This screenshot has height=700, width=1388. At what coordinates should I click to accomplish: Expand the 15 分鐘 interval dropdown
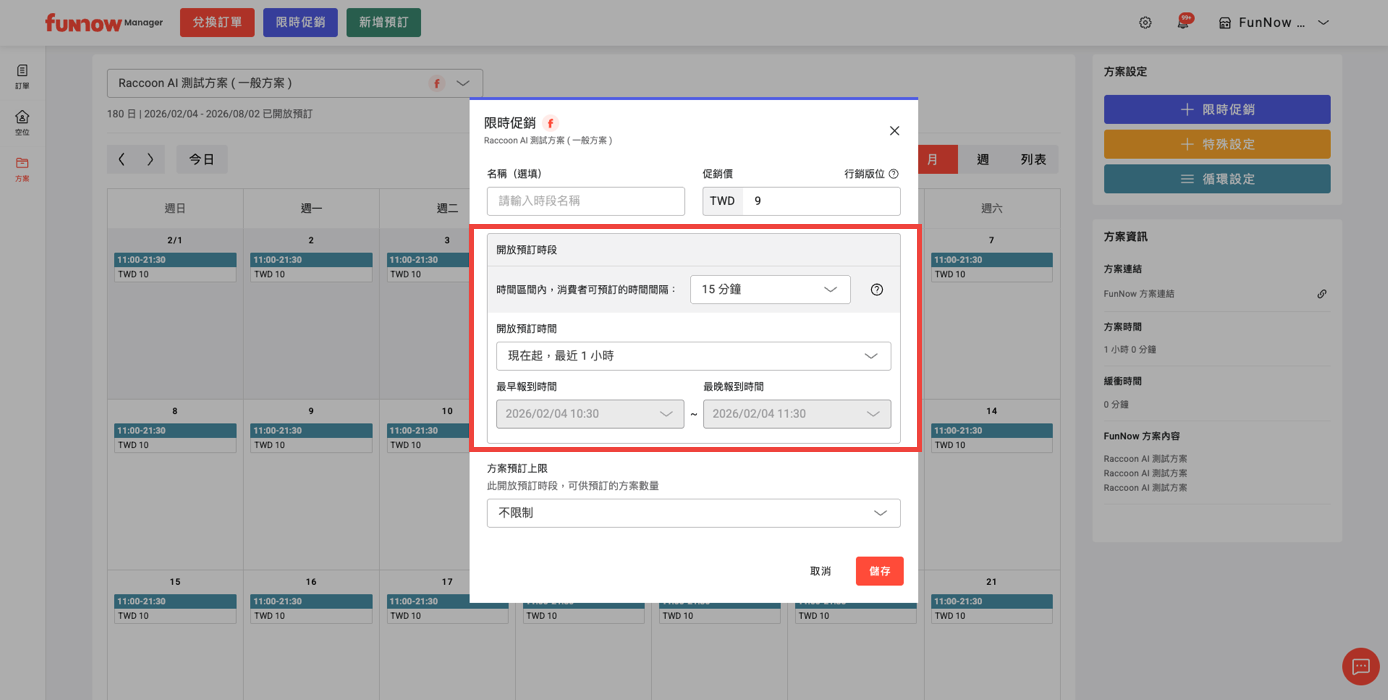(770, 290)
